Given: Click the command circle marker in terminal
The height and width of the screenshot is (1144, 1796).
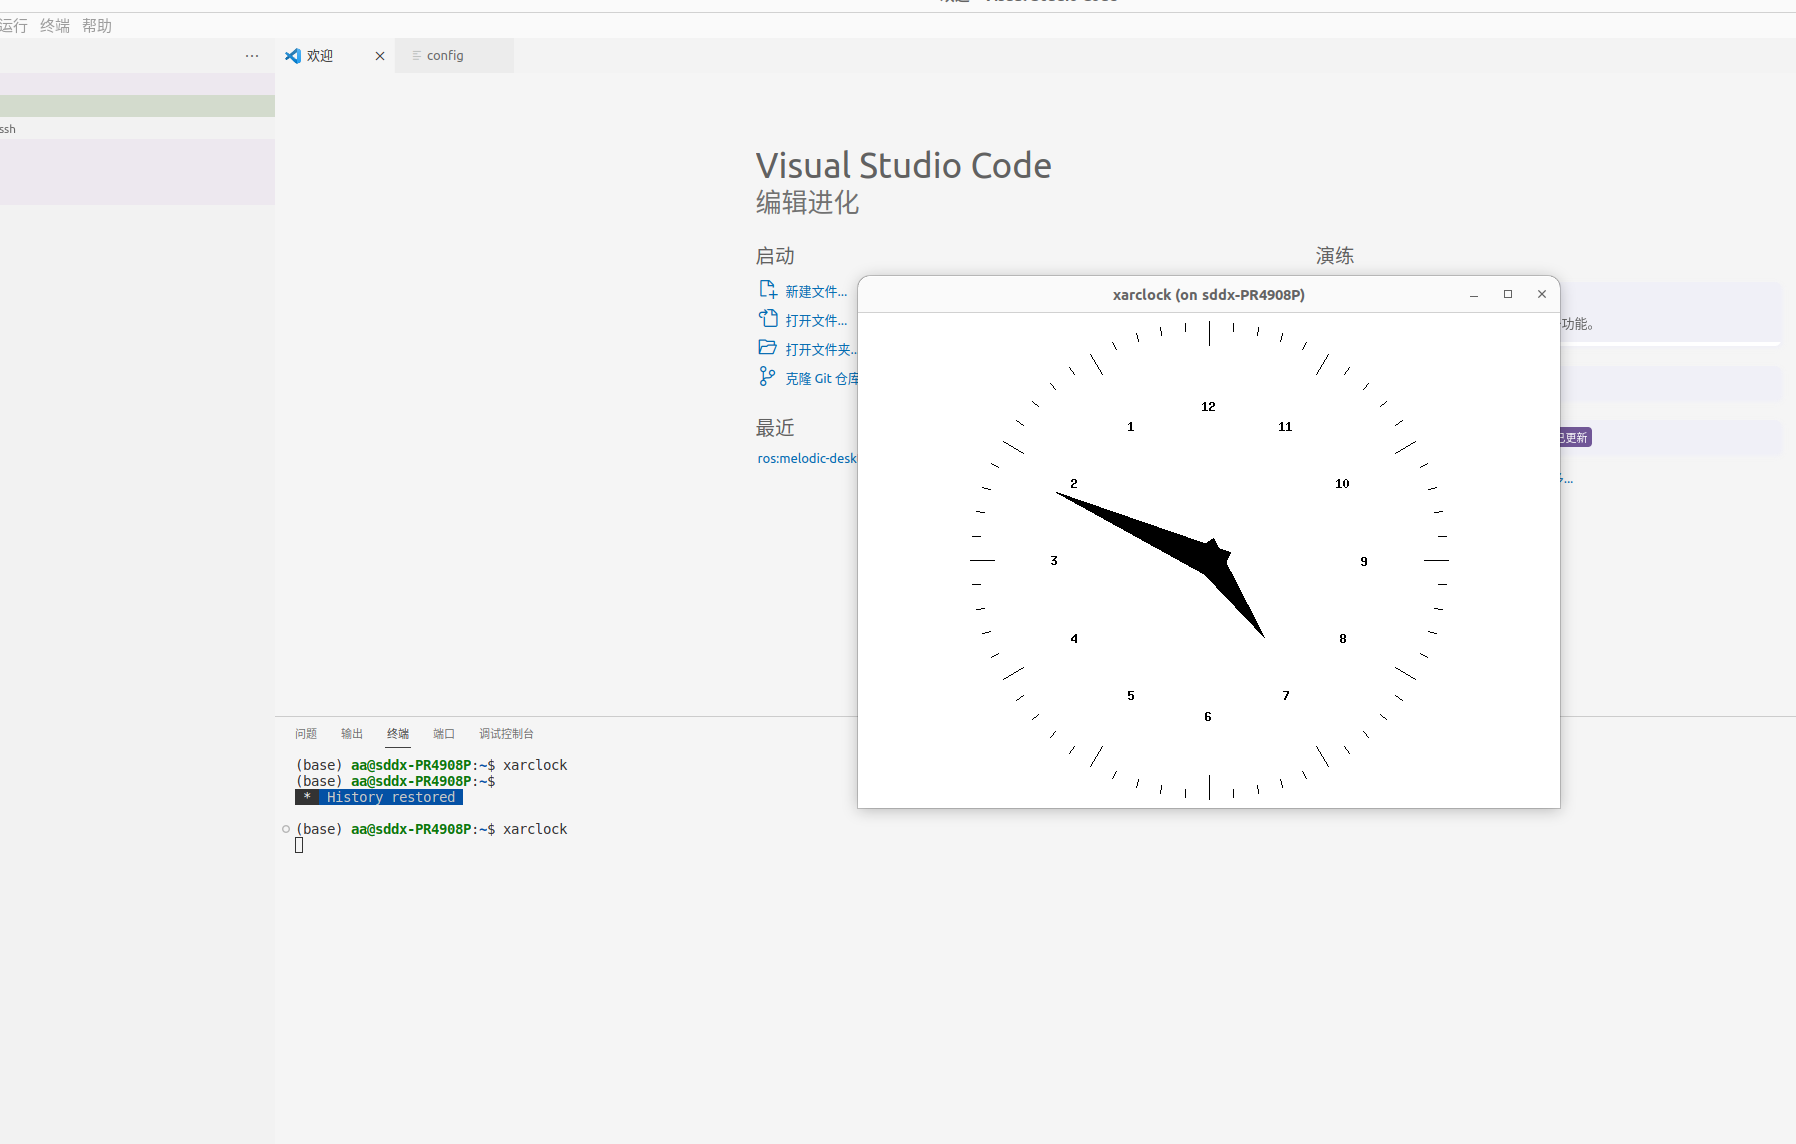Looking at the screenshot, I should (x=286, y=829).
